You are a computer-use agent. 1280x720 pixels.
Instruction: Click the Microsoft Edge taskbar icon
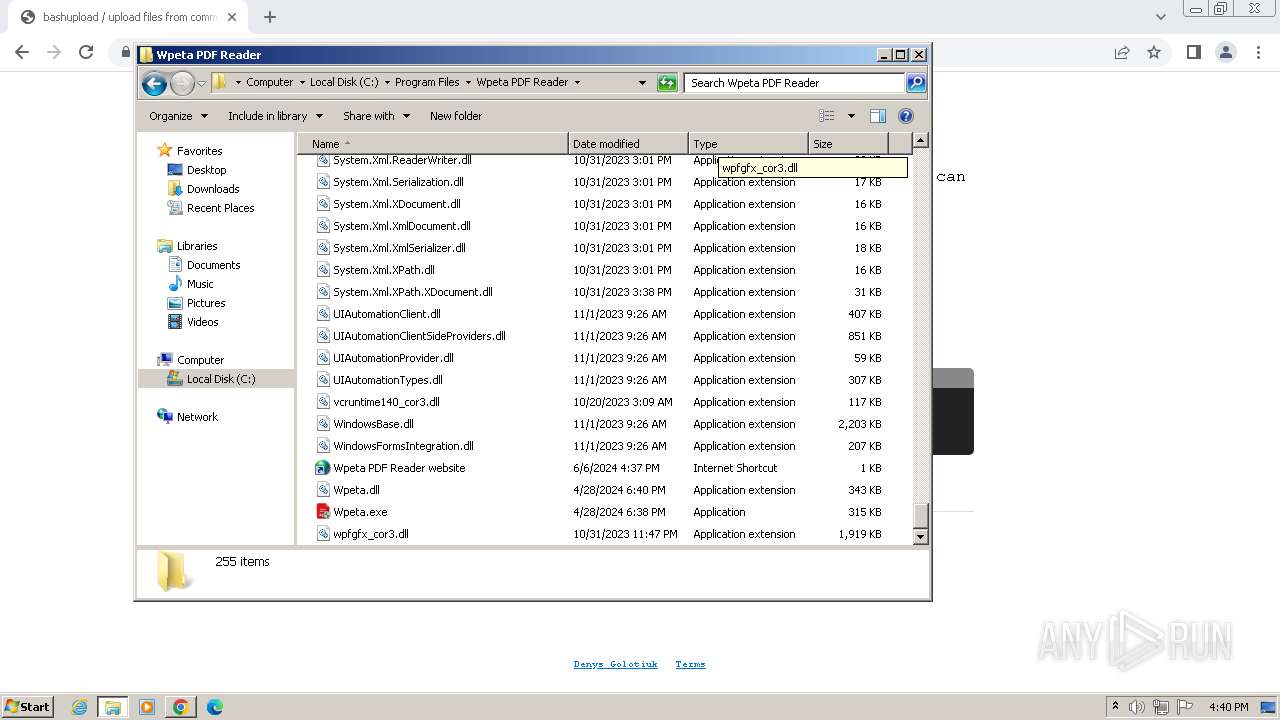tap(215, 707)
